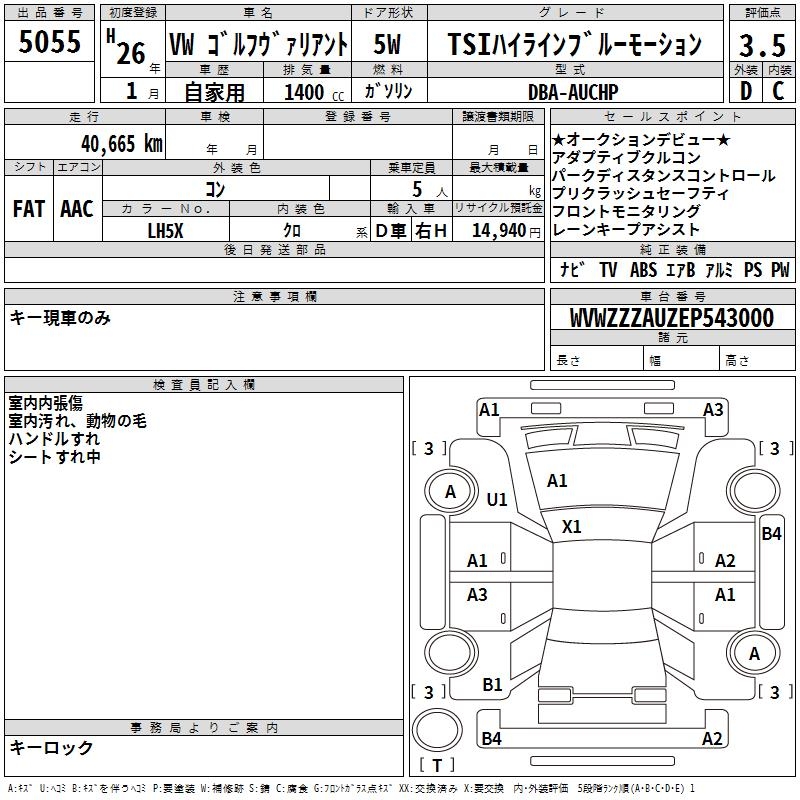Click damage code legend at bottom
Screen dimensions: 800x800
click(351, 788)
